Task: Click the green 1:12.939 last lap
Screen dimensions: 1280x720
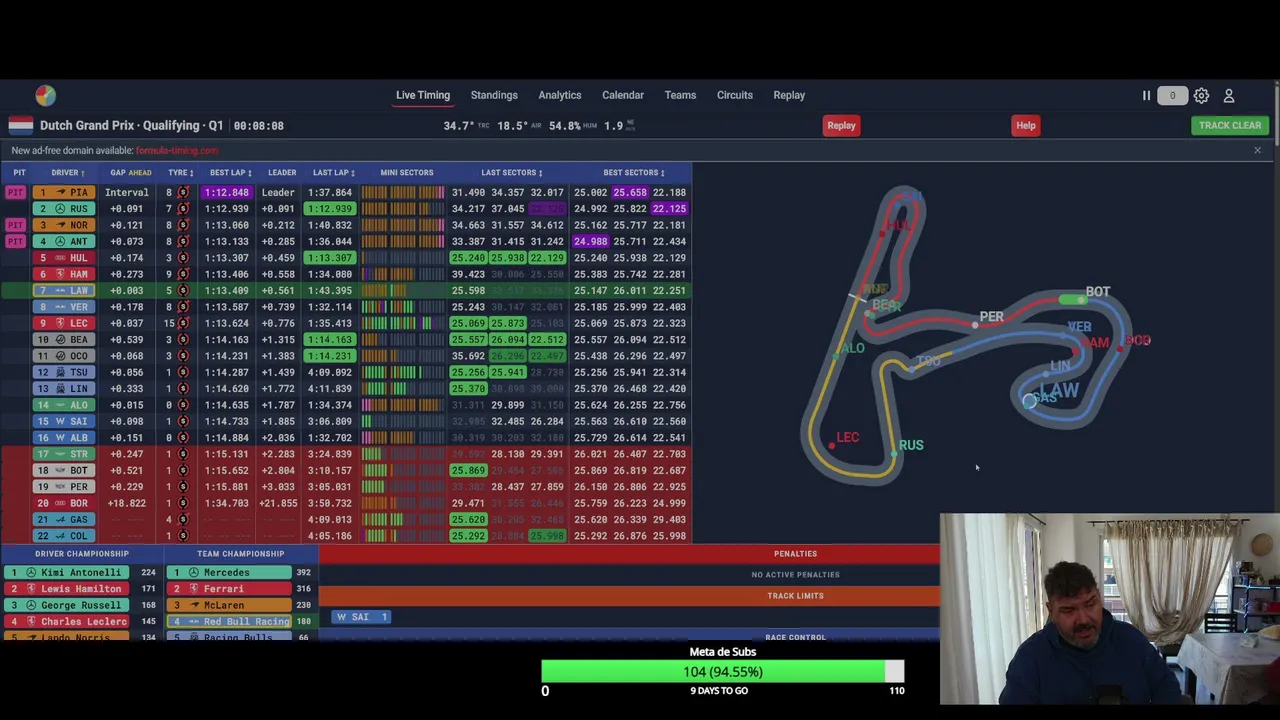Action: [330, 208]
